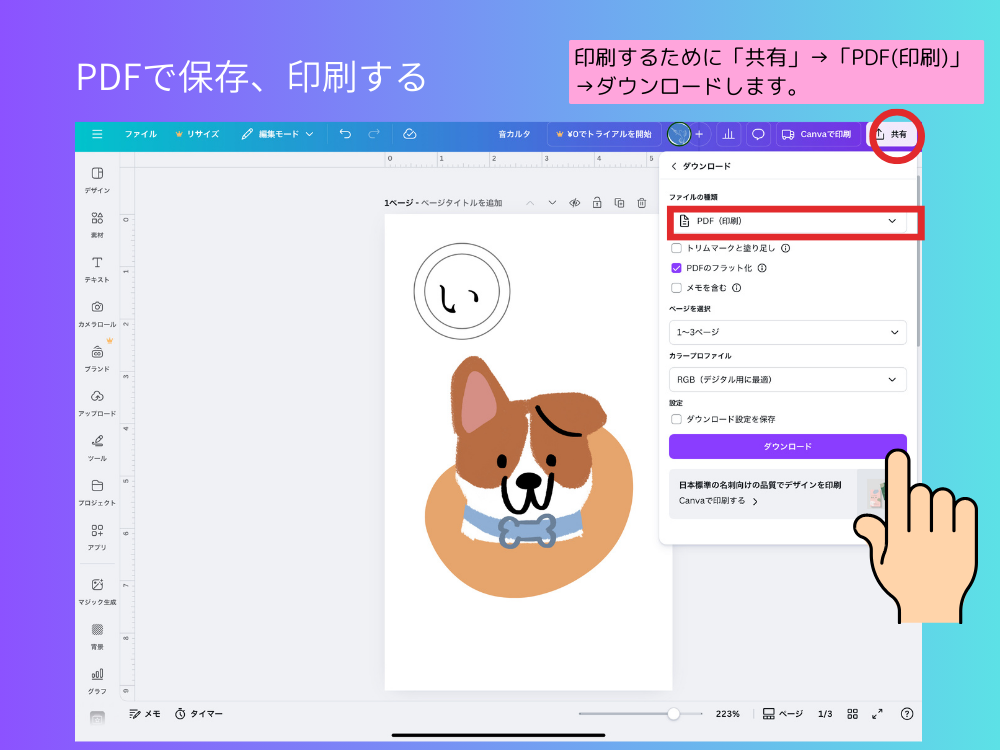Screen dimensions: 1000x750
Task: Select the 素材 (Elements) panel icon
Action: tap(95, 220)
